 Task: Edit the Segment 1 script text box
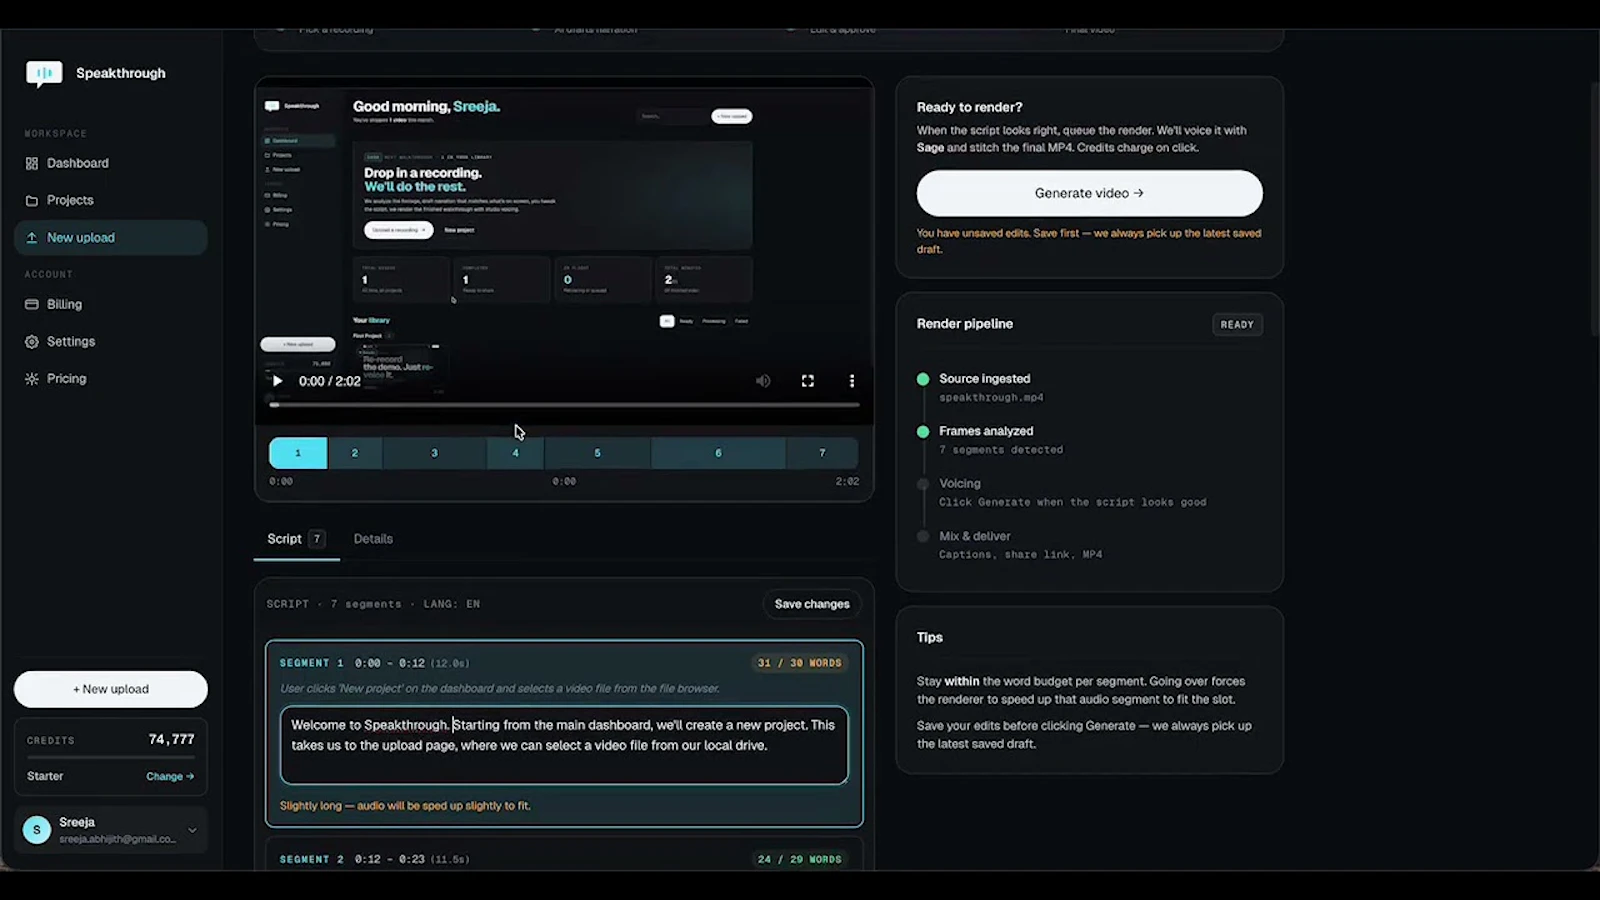pyautogui.click(x=564, y=745)
